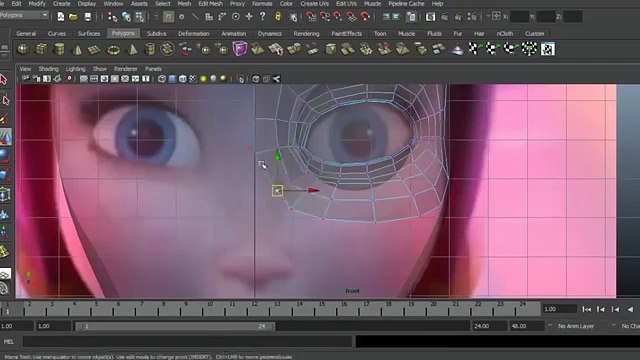Image resolution: width=640 pixels, height=360 pixels.
Task: Create a polygon cube from the shelf
Action: coord(41,49)
